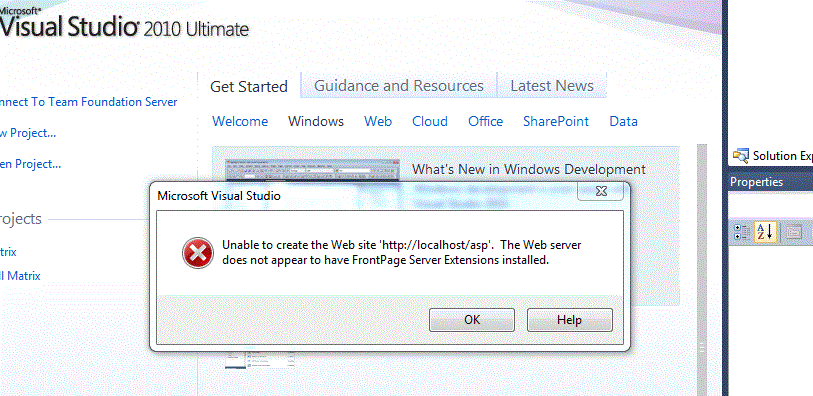Viewport: 813px width, 396px height.
Task: Open the Get Started tab
Action: tap(249, 87)
